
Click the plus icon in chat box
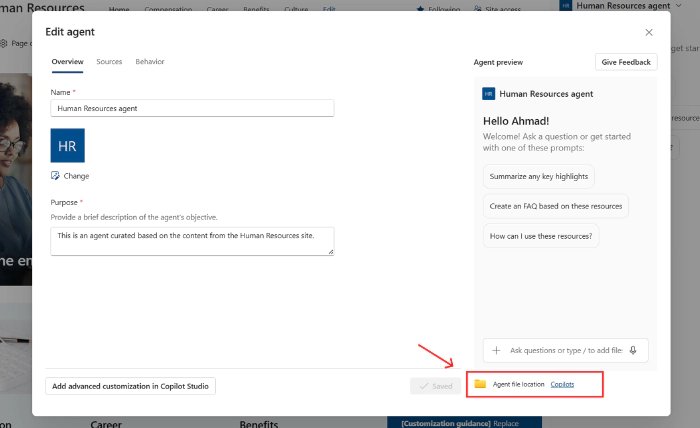[496, 350]
